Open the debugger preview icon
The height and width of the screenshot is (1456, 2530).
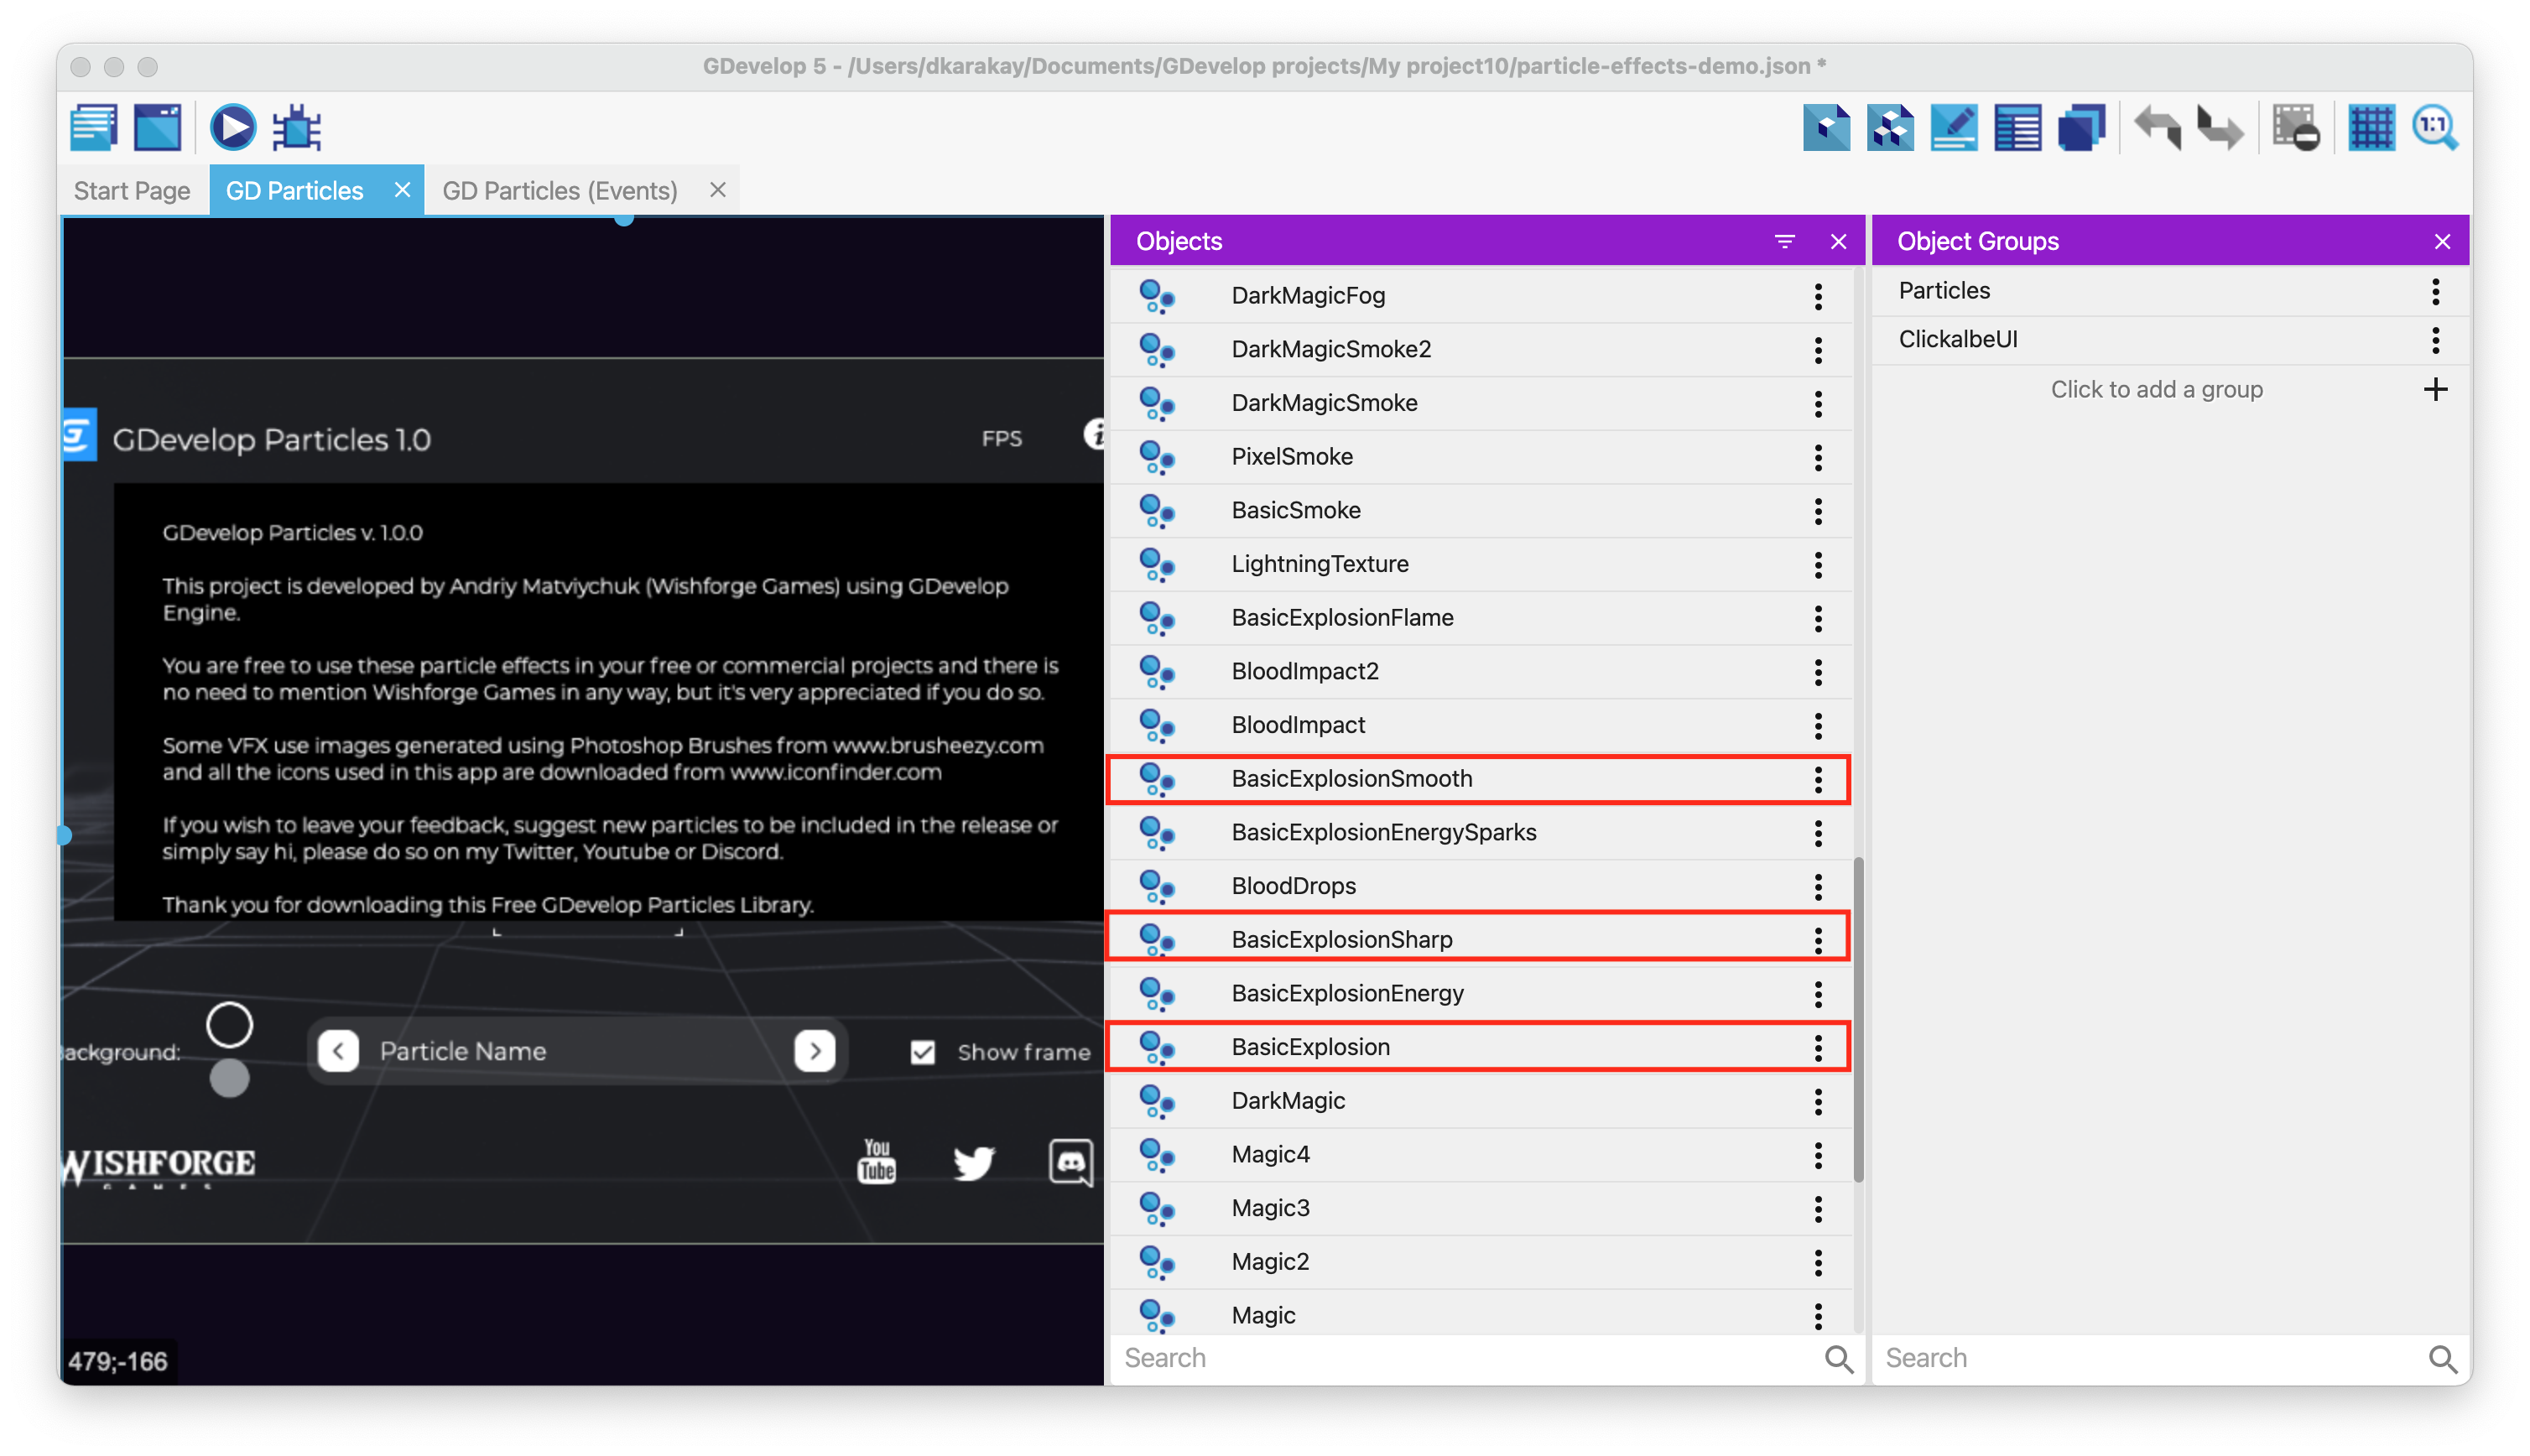297,128
